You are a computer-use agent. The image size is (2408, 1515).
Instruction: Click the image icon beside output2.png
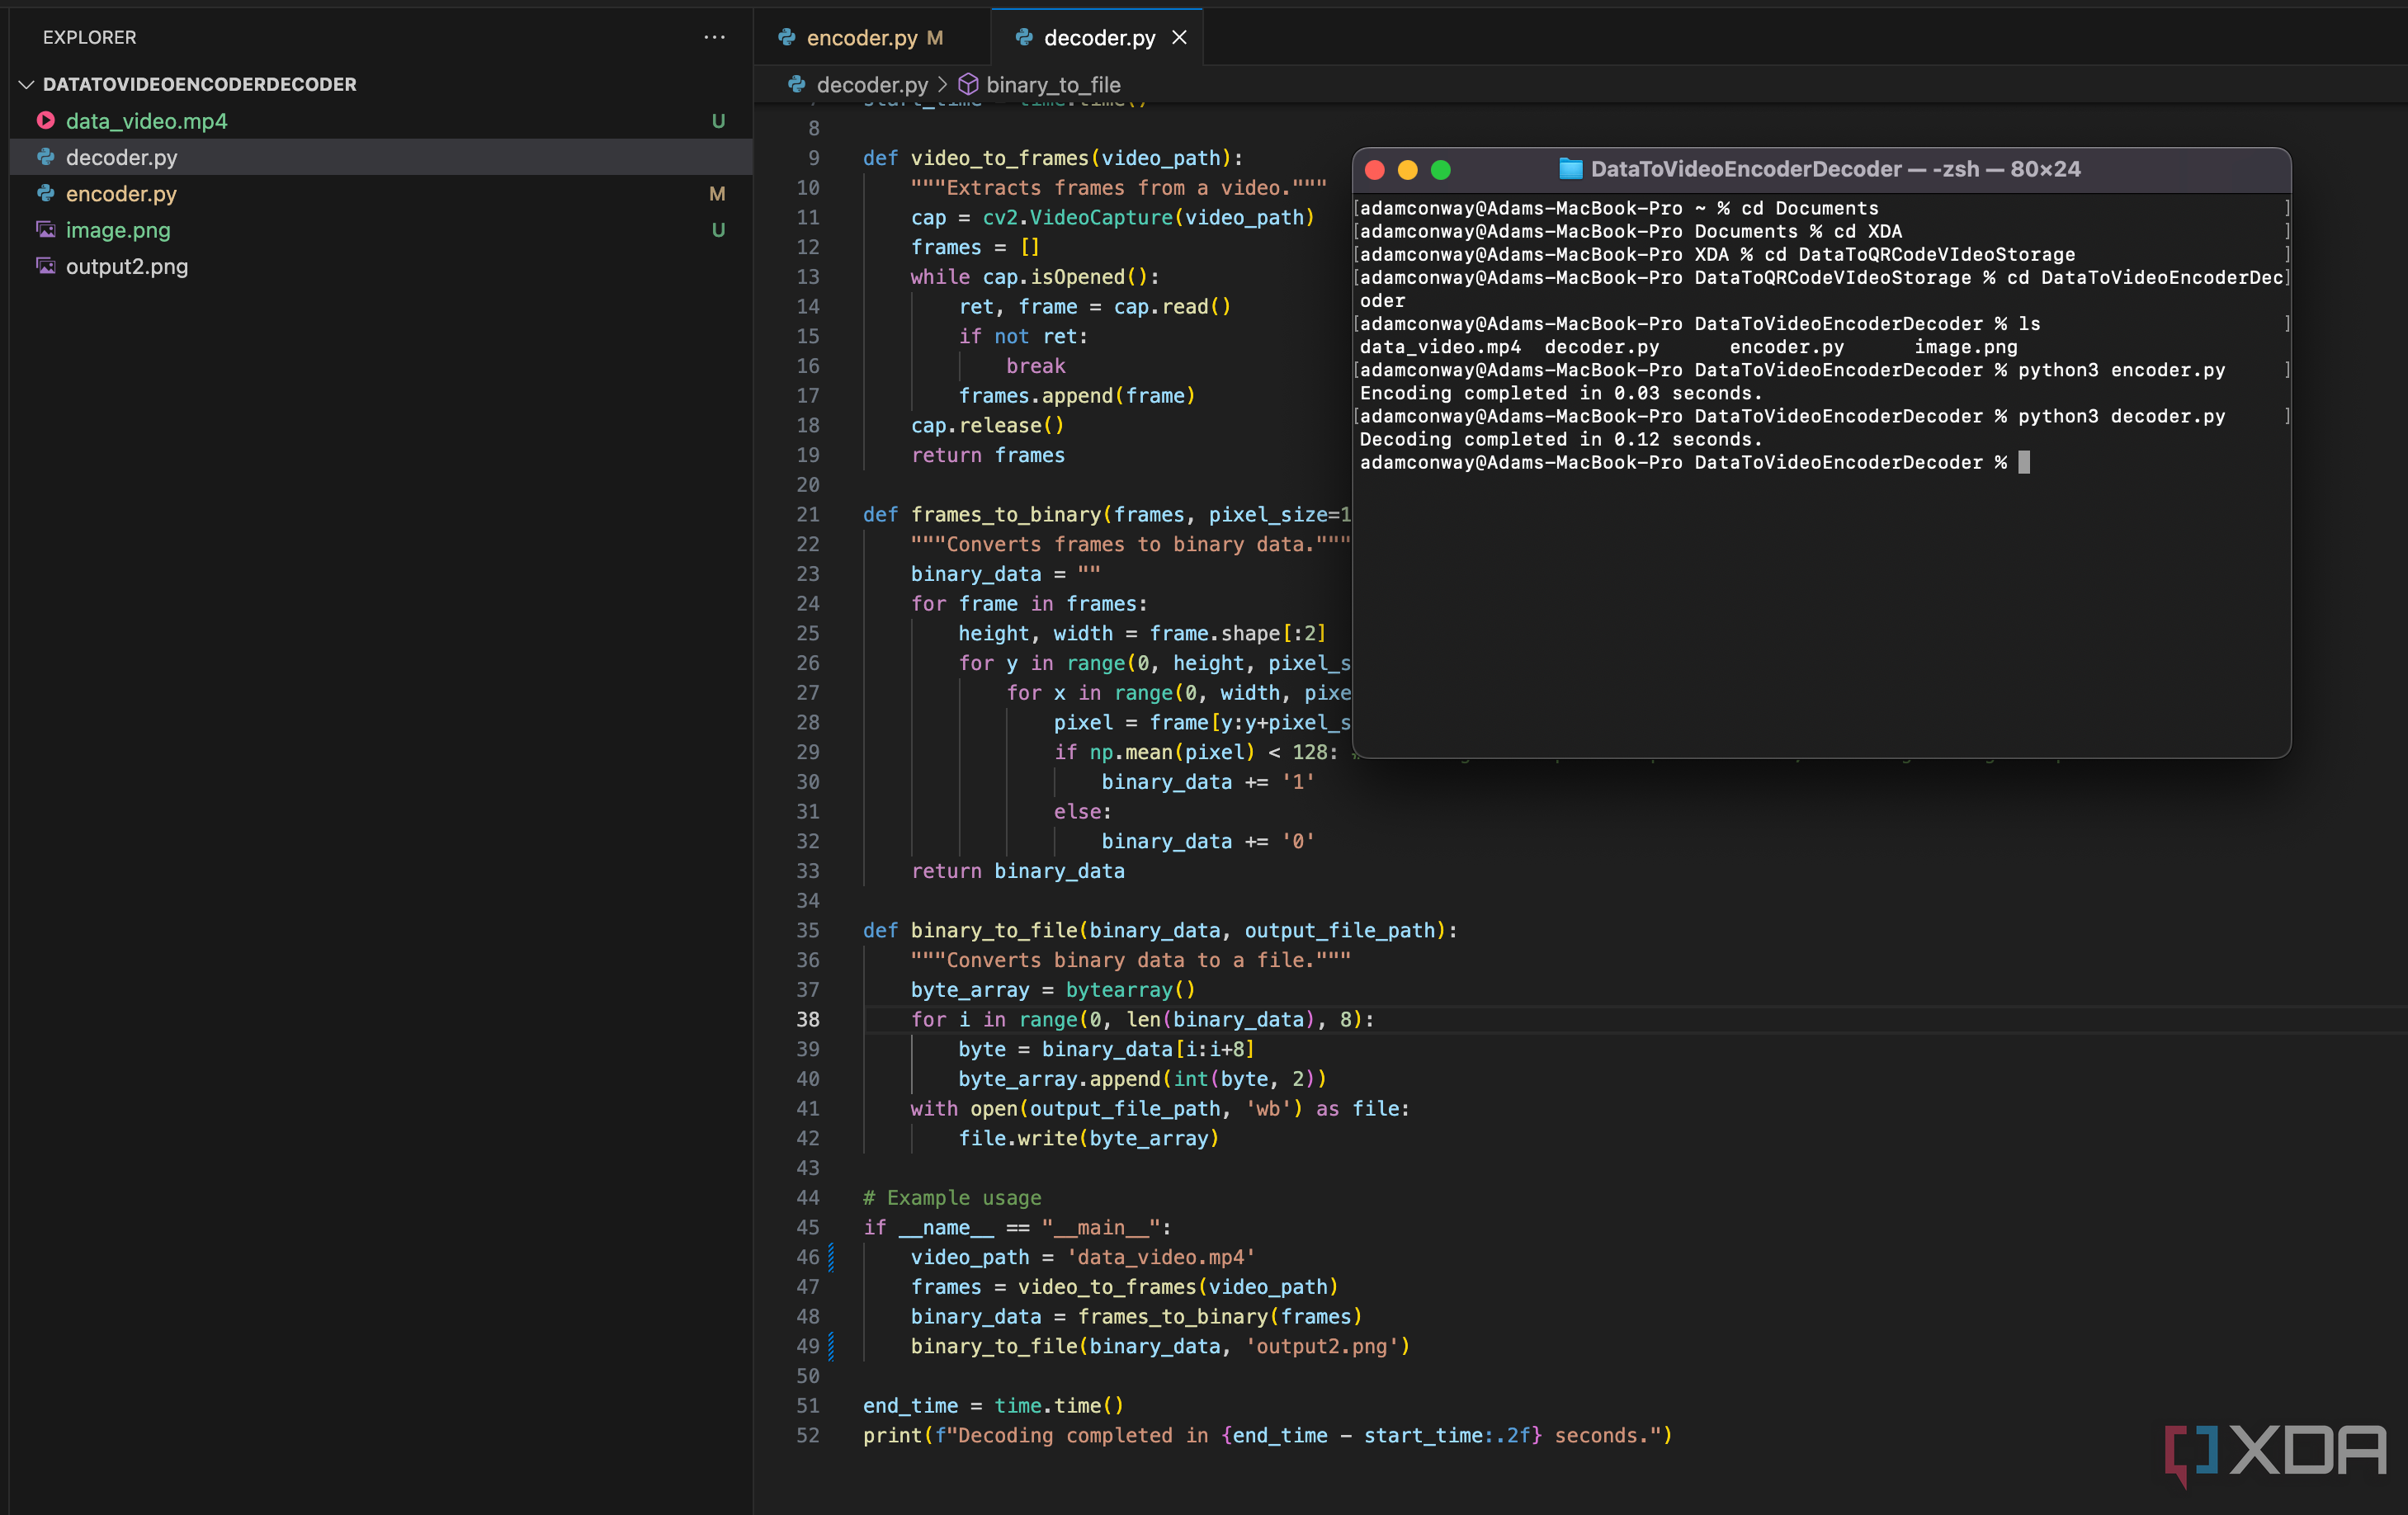click(x=46, y=266)
